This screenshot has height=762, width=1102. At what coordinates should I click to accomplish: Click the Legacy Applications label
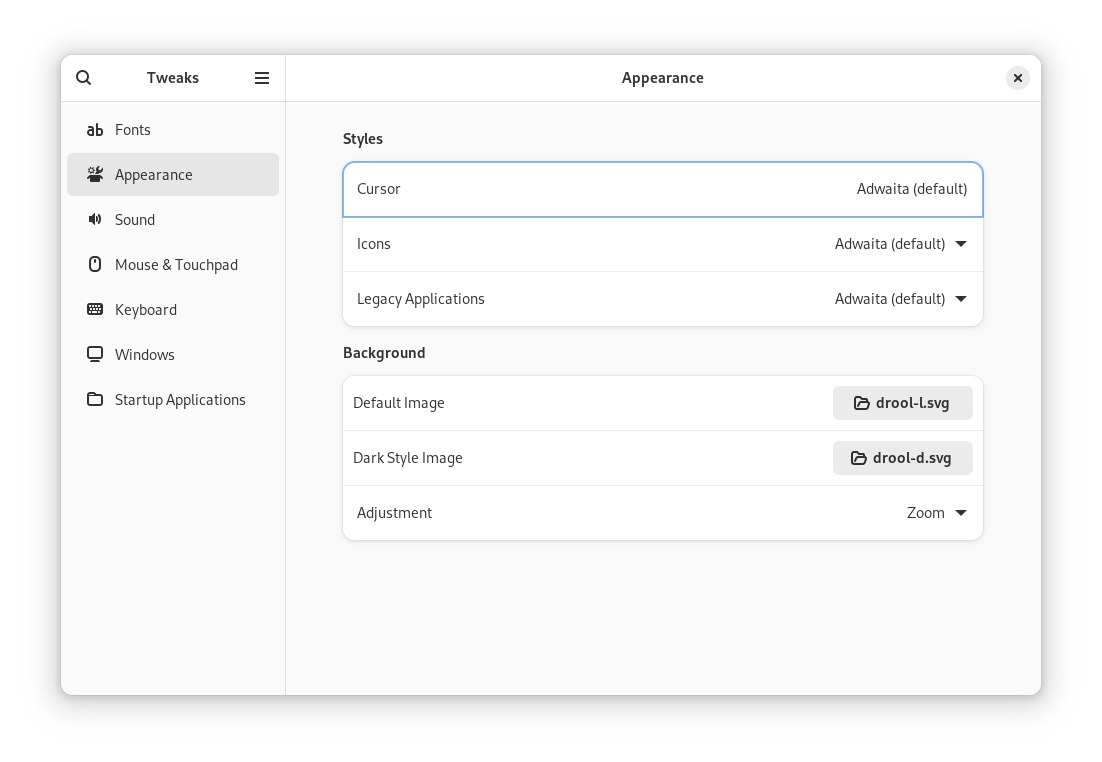[420, 299]
